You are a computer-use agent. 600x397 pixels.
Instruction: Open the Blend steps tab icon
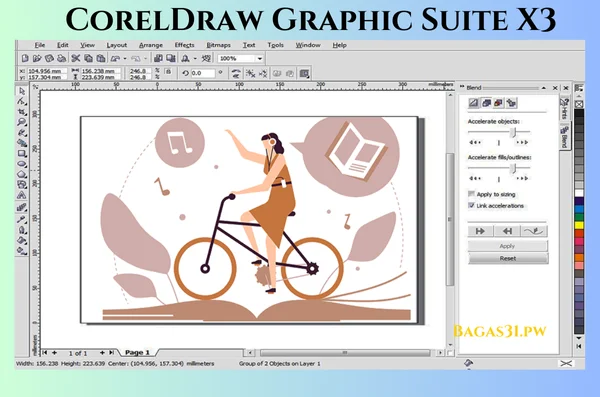pyautogui.click(x=474, y=103)
